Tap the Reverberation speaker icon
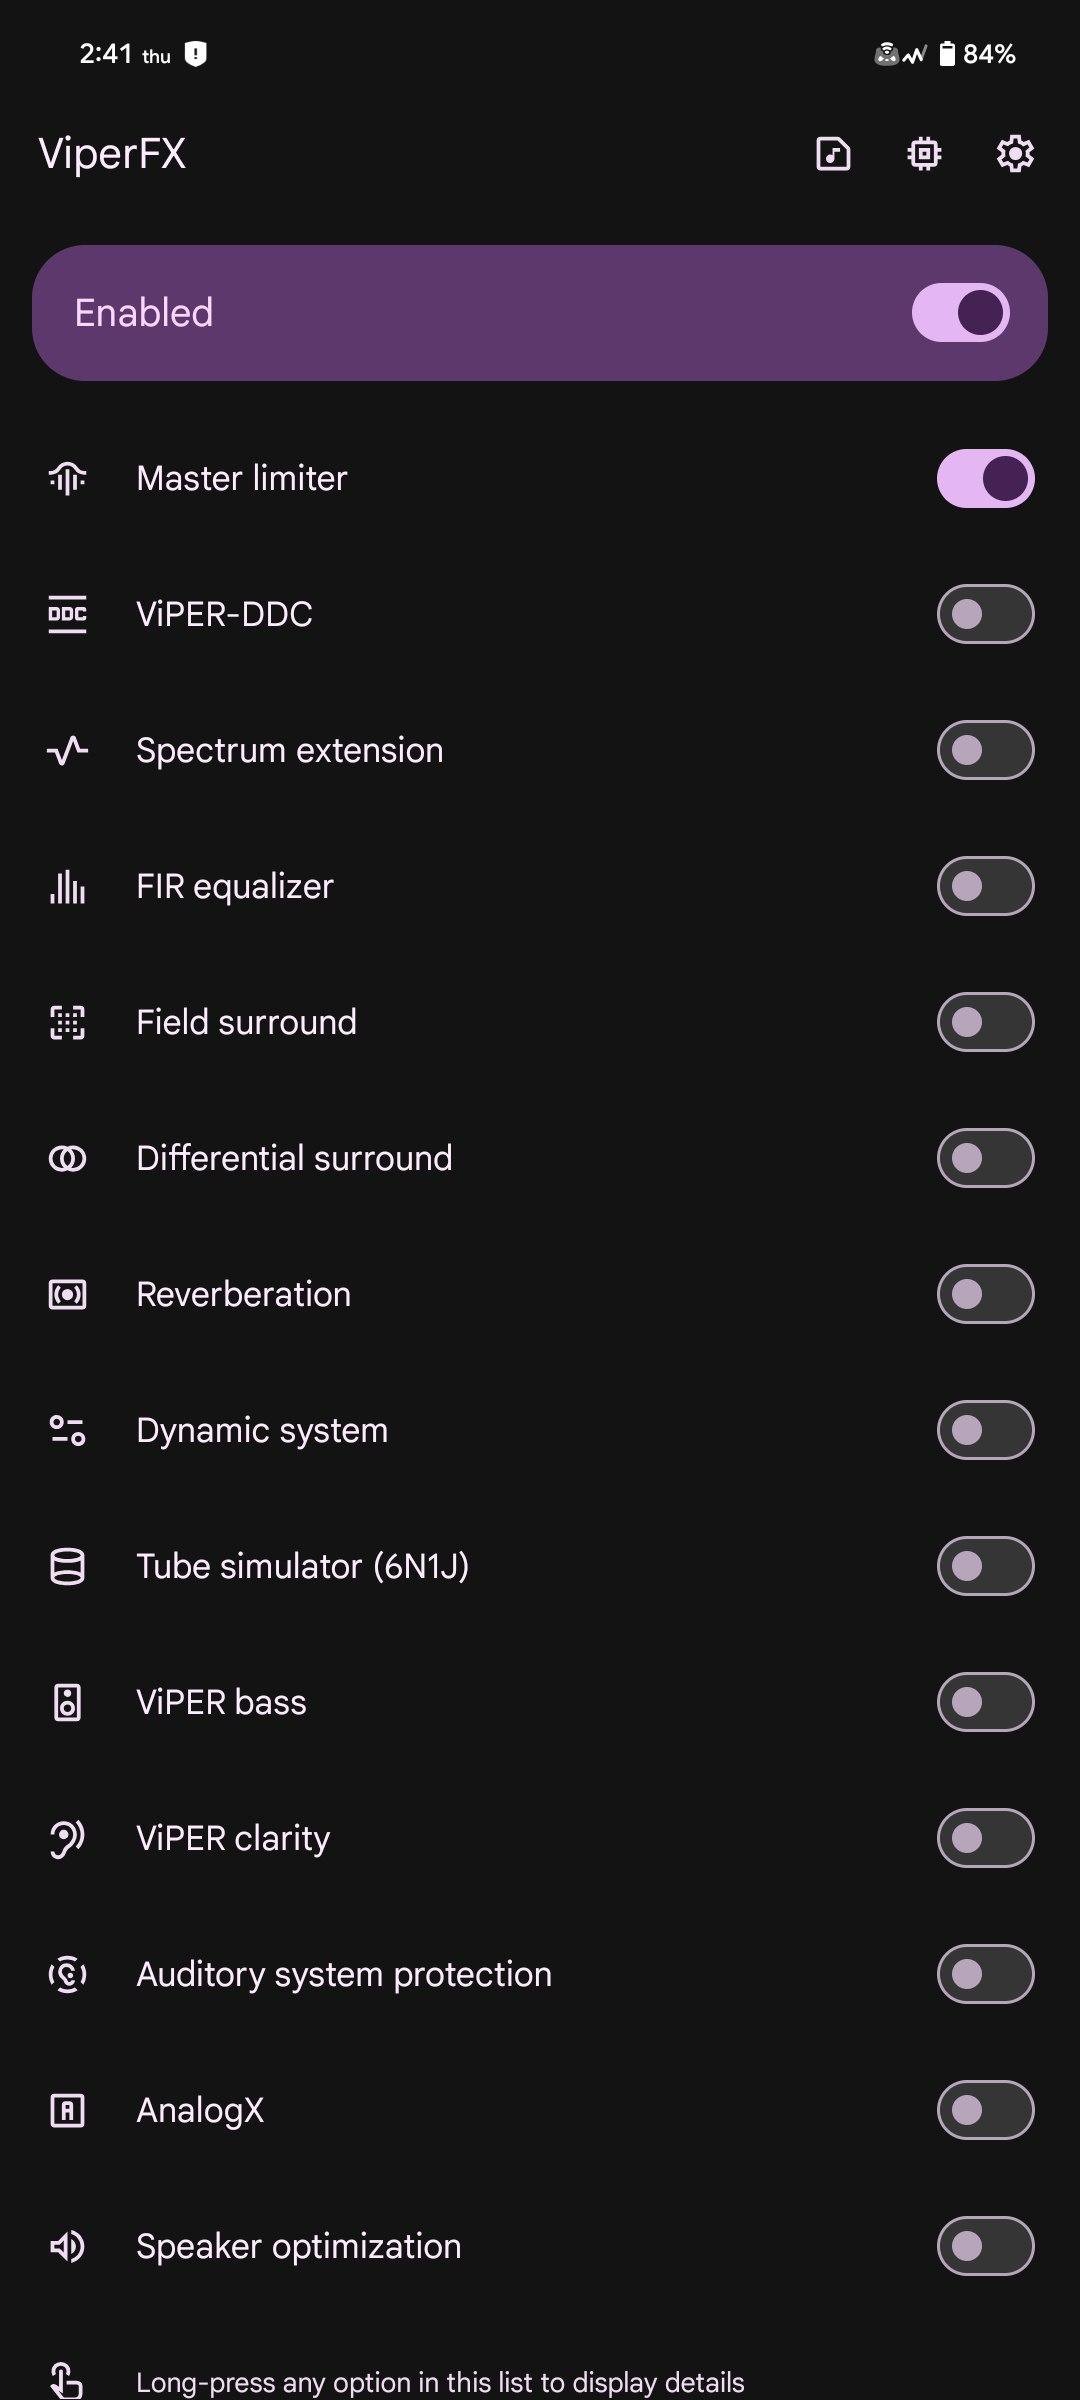Viewport: 1080px width, 2400px height. (x=68, y=1294)
